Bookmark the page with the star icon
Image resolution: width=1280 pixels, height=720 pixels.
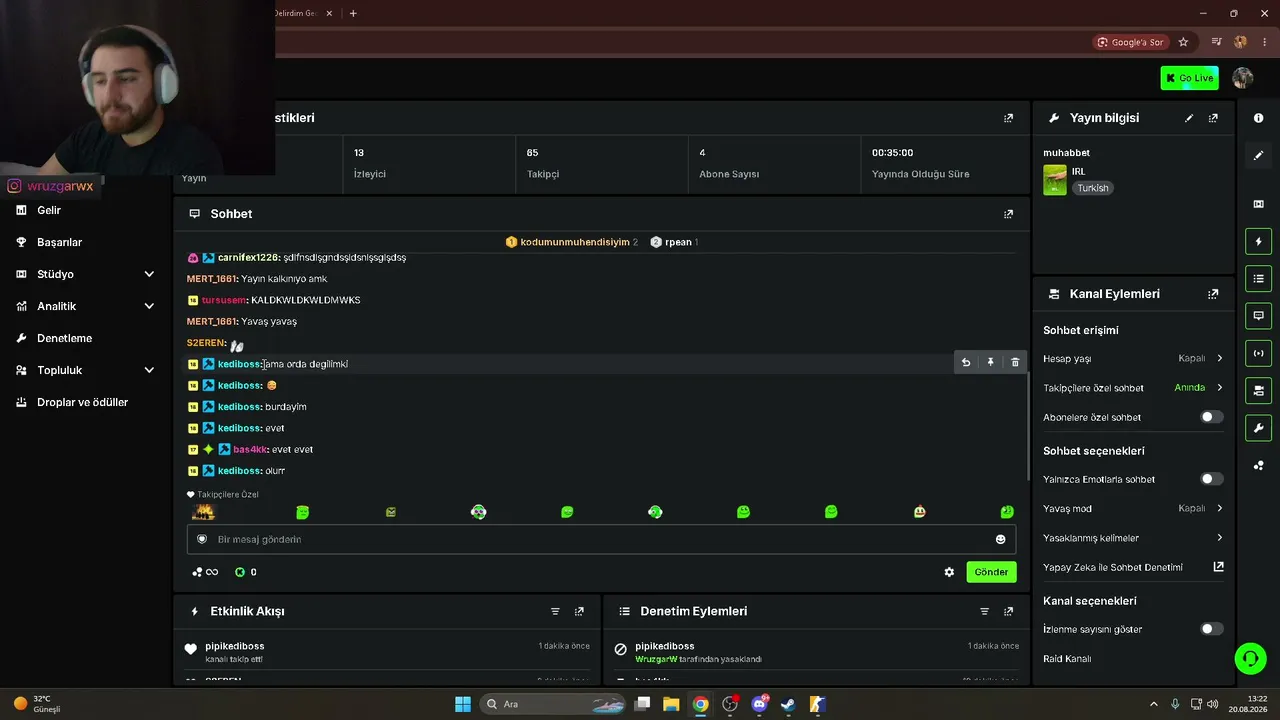coord(1183,42)
